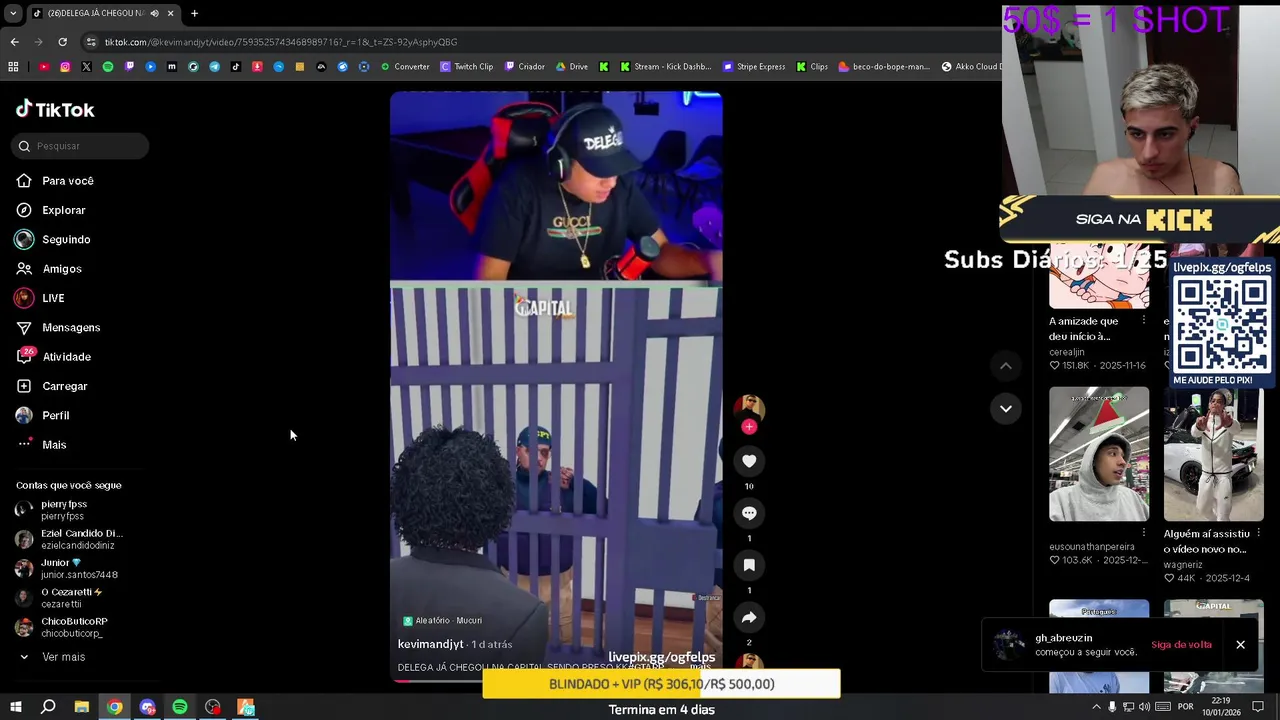Open the Stripe Express bookmark
The height and width of the screenshot is (720, 1280).
[754, 67]
